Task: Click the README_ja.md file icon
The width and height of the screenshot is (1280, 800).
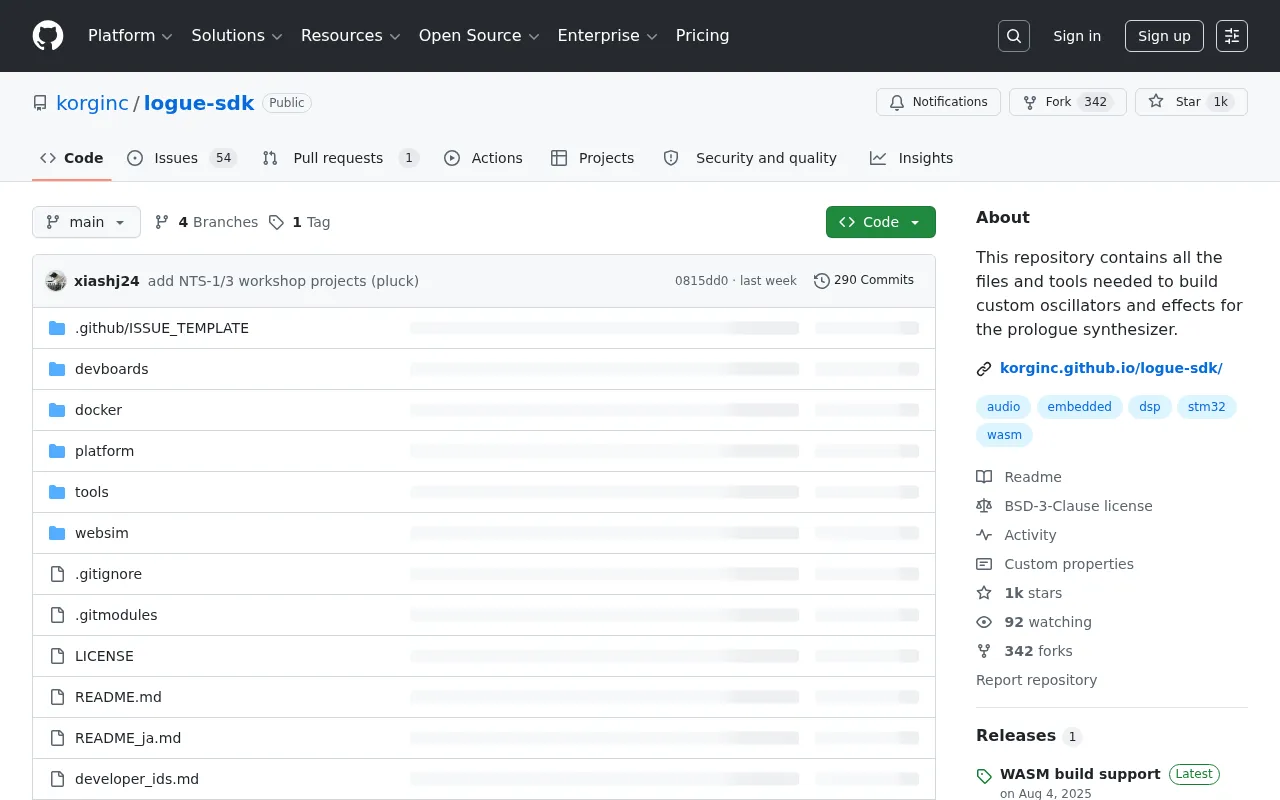Action: point(57,738)
